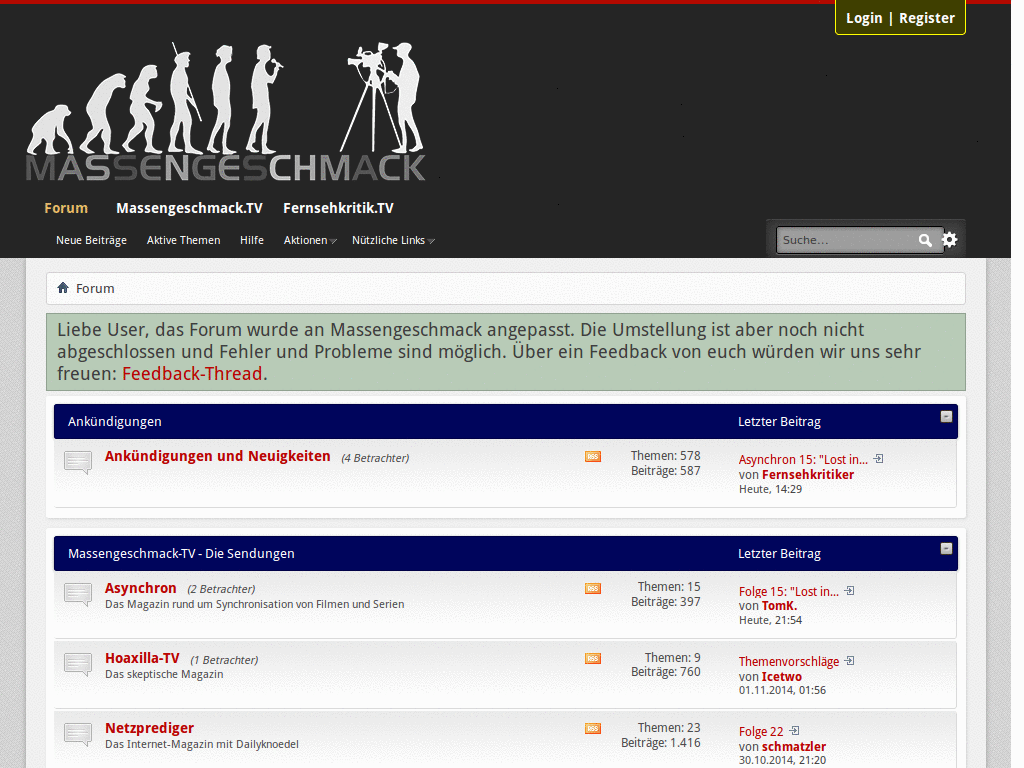Click forum status icon beside Netzprediger
Image resolution: width=1024 pixels, height=768 pixels.
click(78, 734)
